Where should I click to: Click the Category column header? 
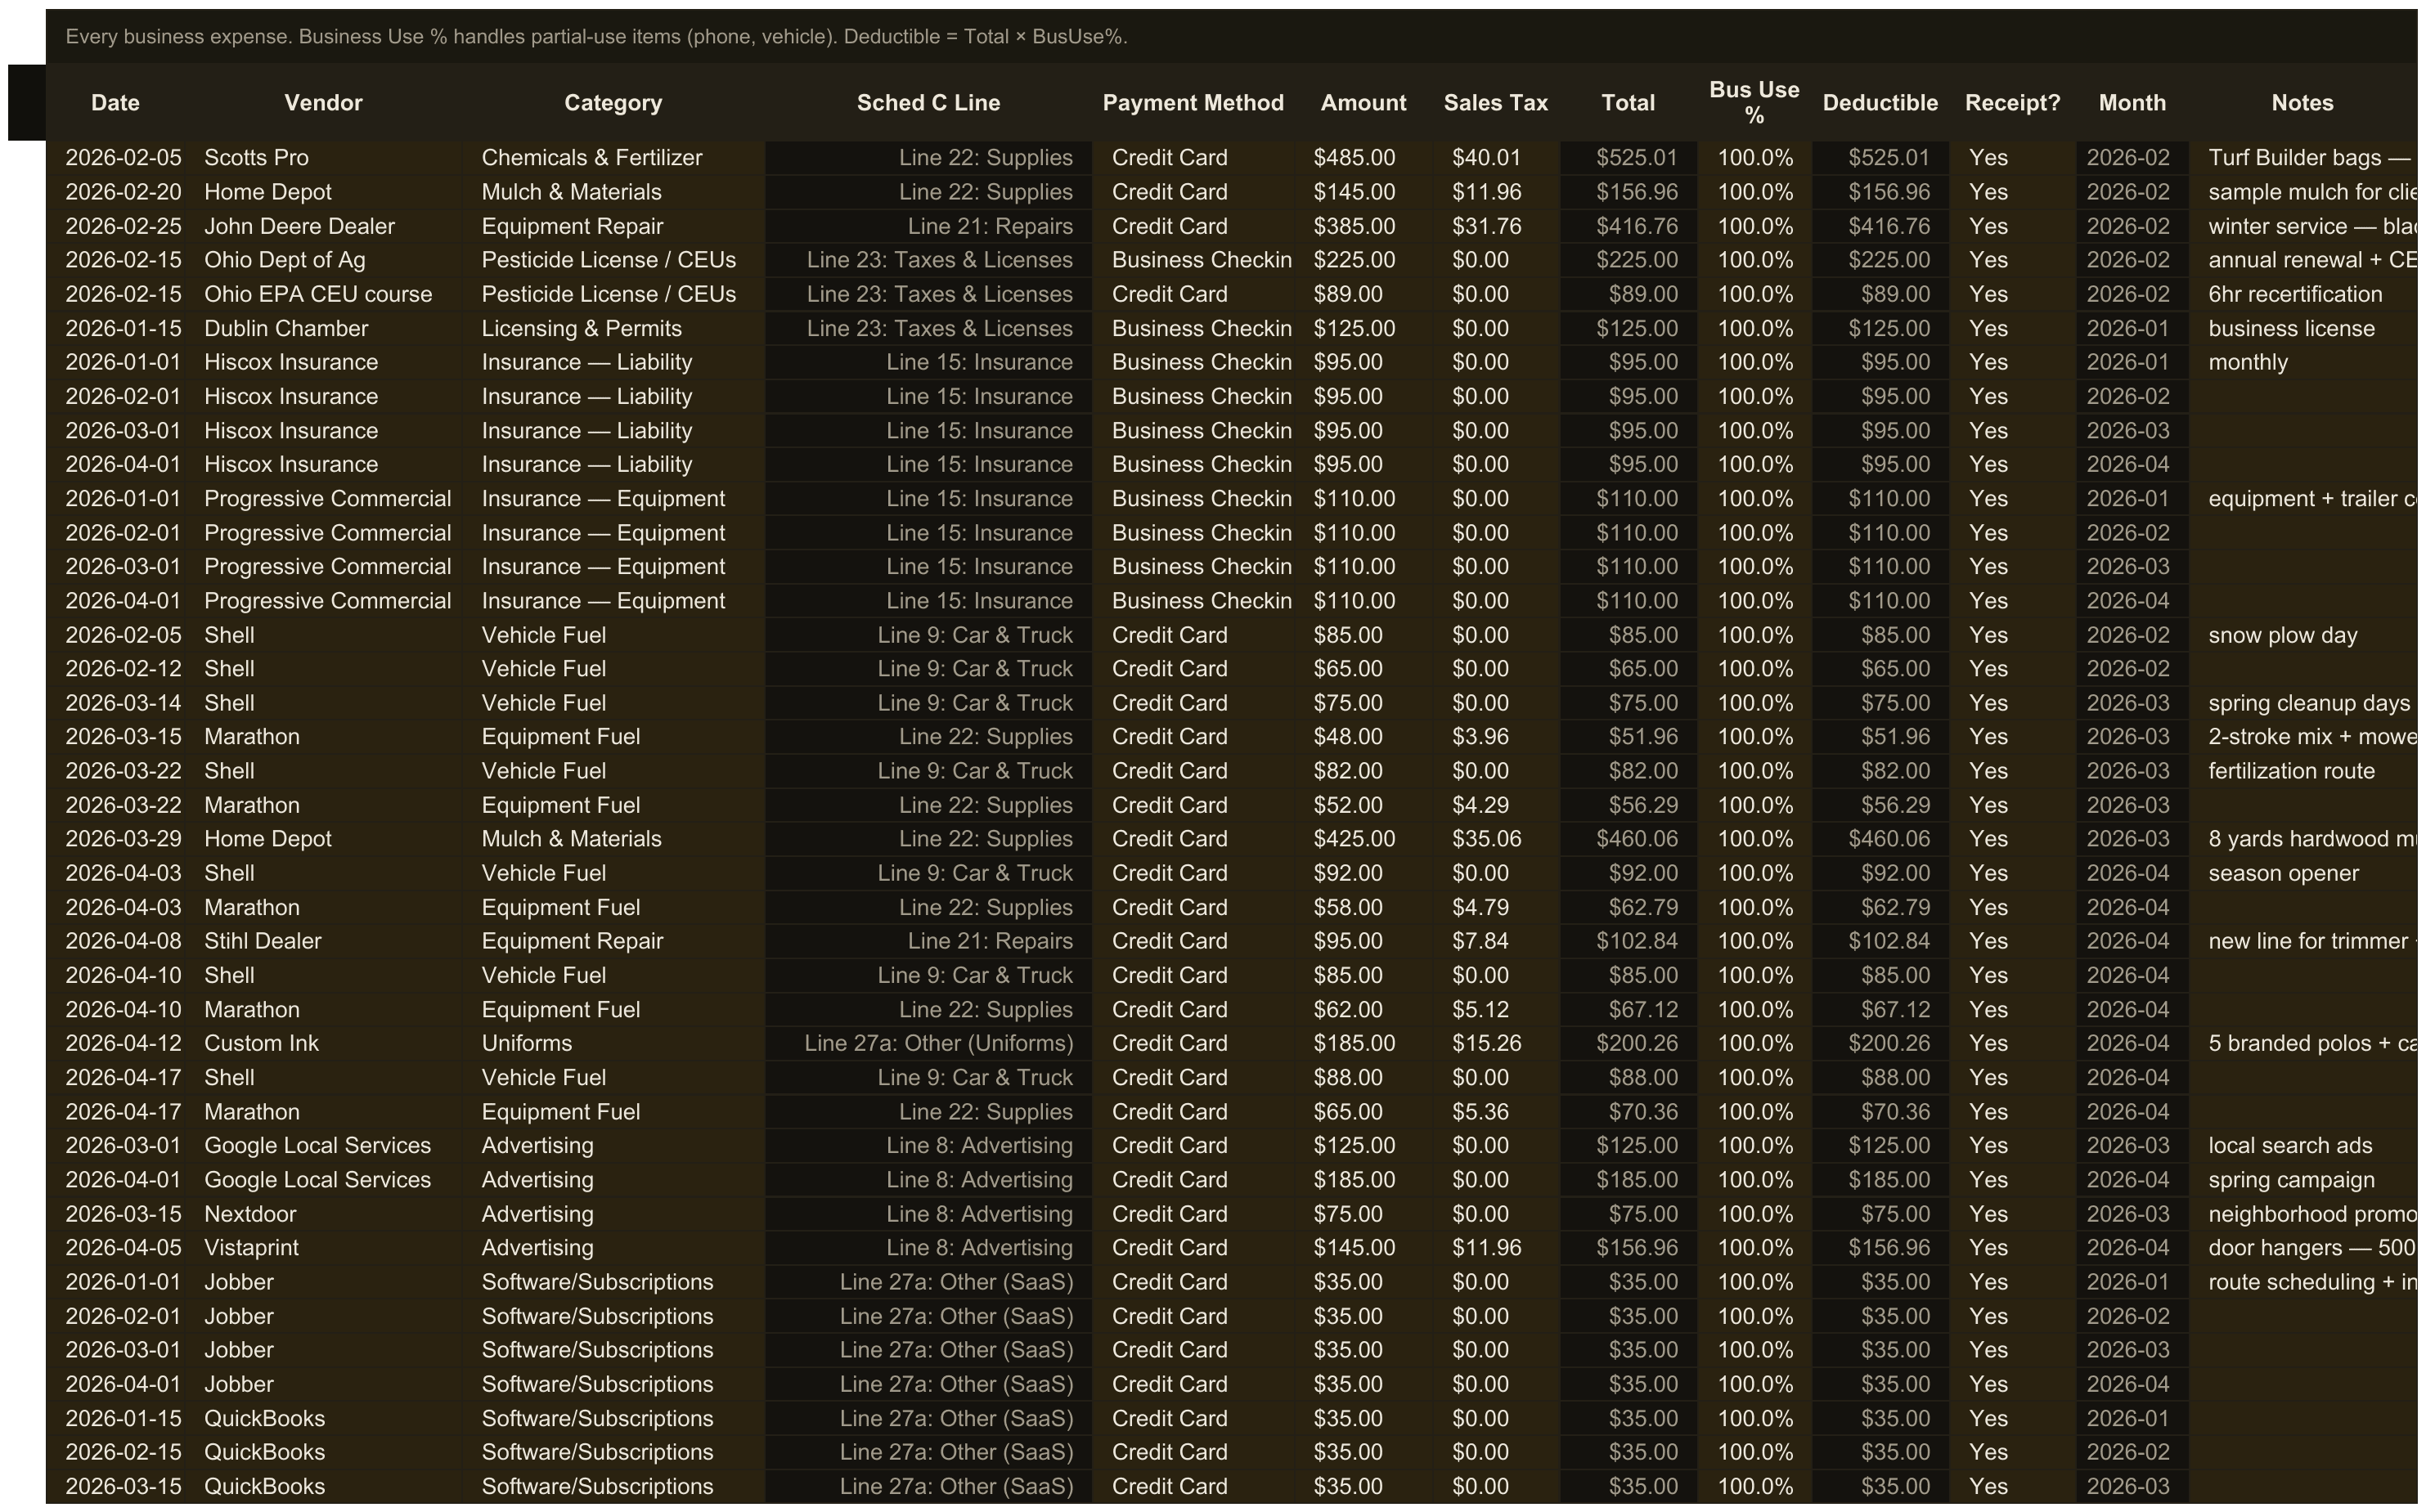(x=613, y=103)
